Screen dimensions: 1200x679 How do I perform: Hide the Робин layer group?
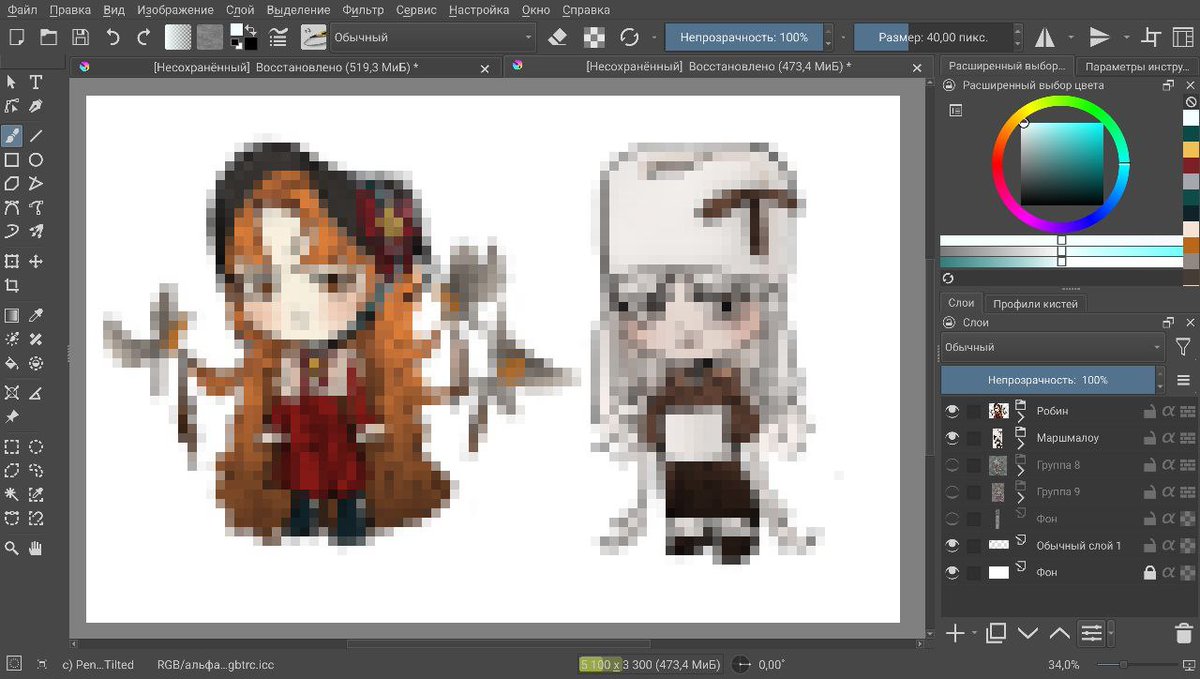click(x=952, y=411)
